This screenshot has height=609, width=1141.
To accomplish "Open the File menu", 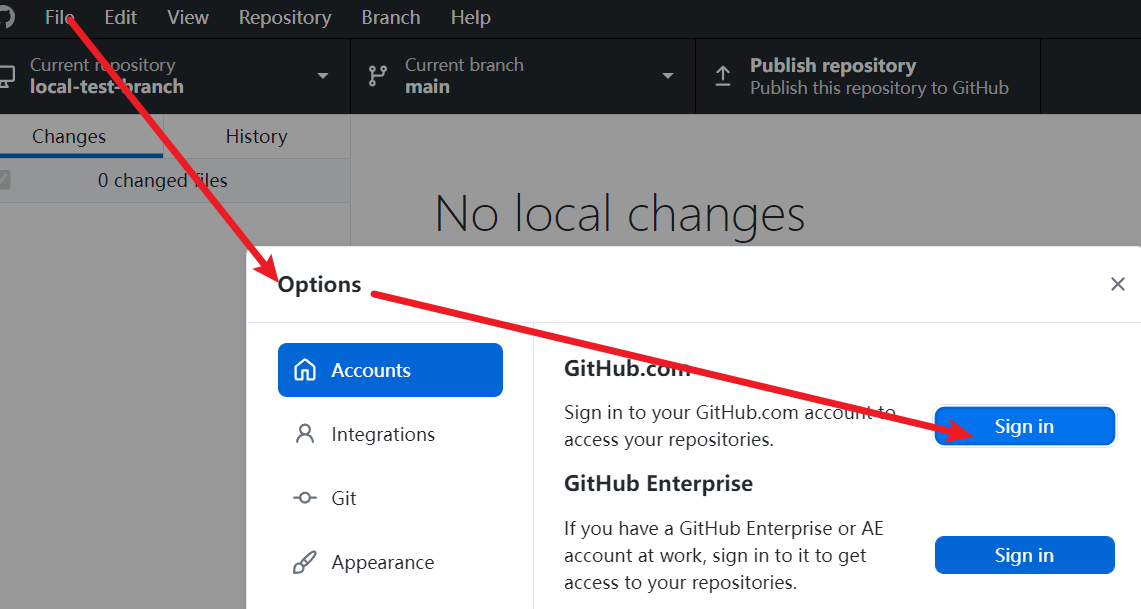I will pyautogui.click(x=60, y=17).
